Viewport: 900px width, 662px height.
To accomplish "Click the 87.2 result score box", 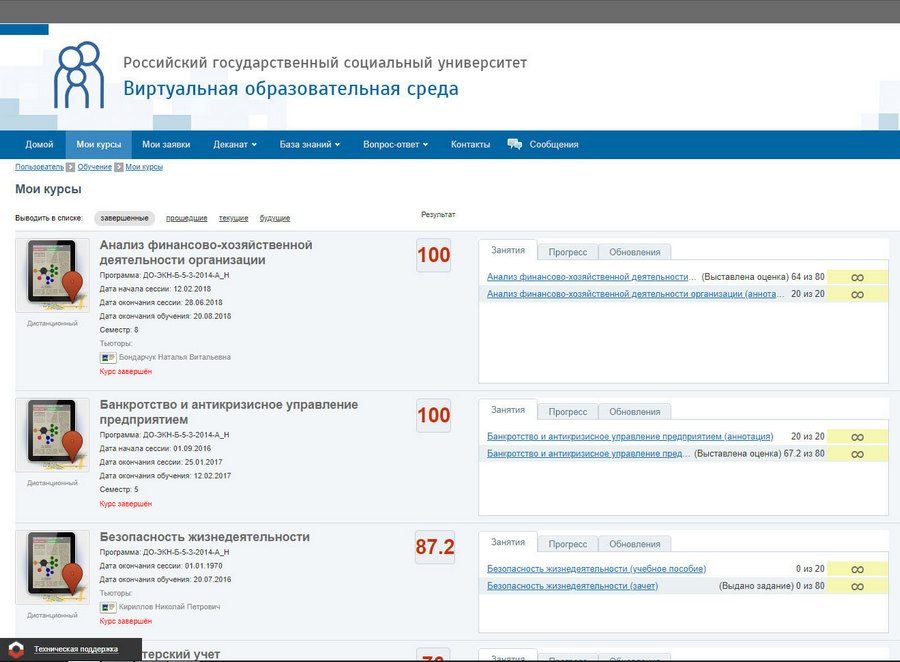I will click(x=434, y=547).
